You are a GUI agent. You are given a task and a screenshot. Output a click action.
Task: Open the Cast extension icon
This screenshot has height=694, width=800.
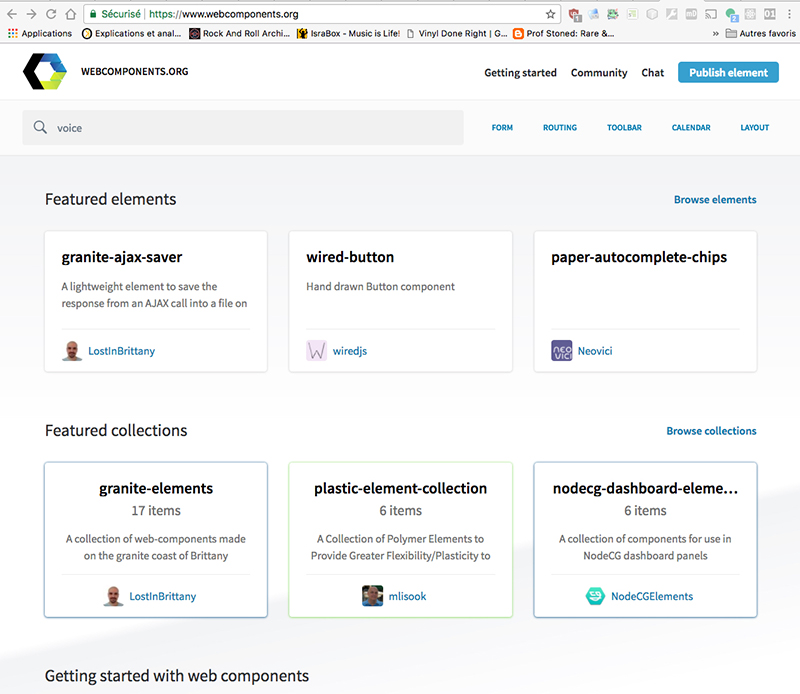tap(712, 14)
